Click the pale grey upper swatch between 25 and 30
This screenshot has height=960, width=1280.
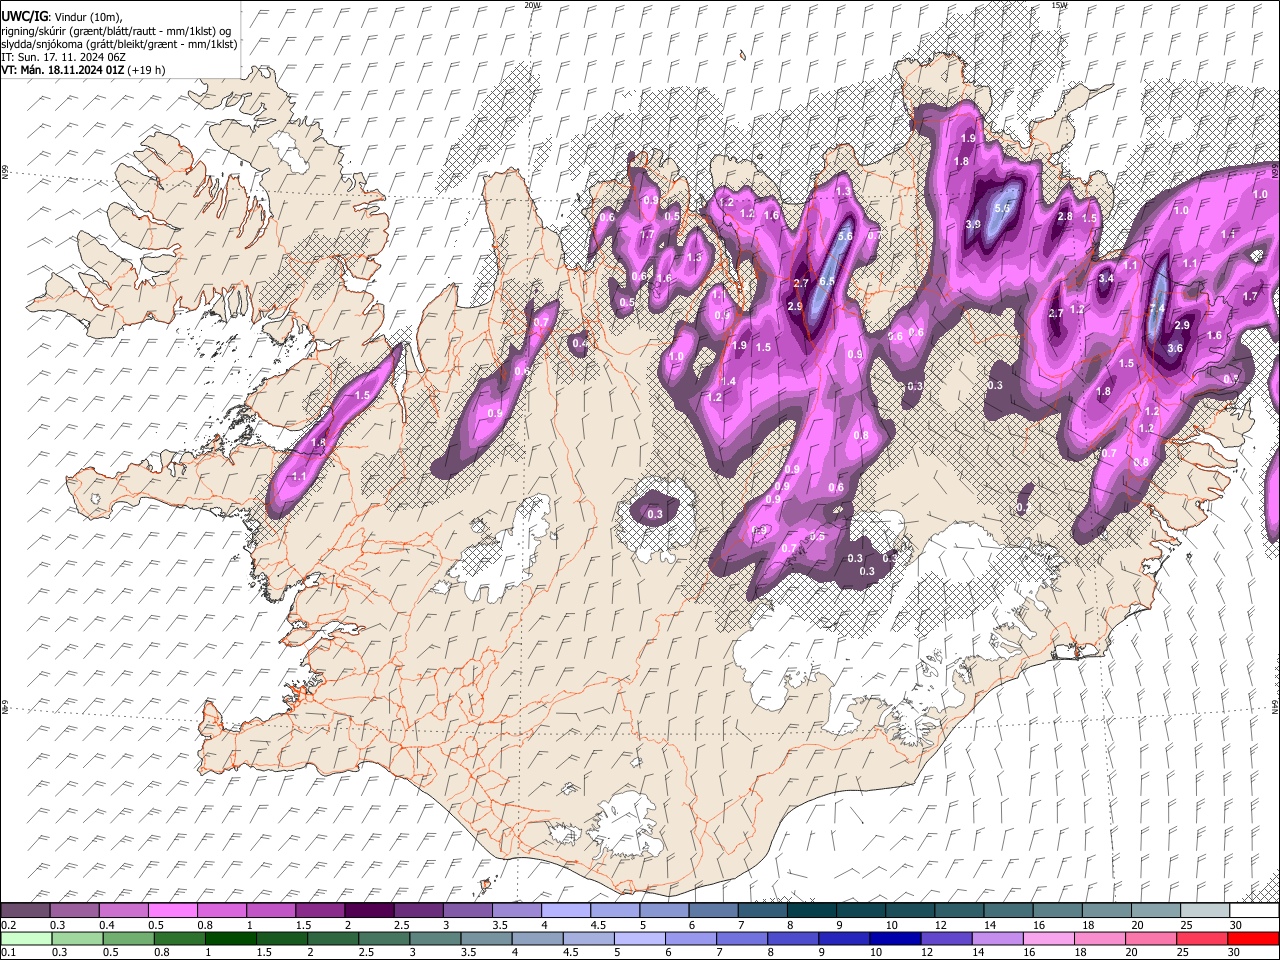pos(1206,910)
